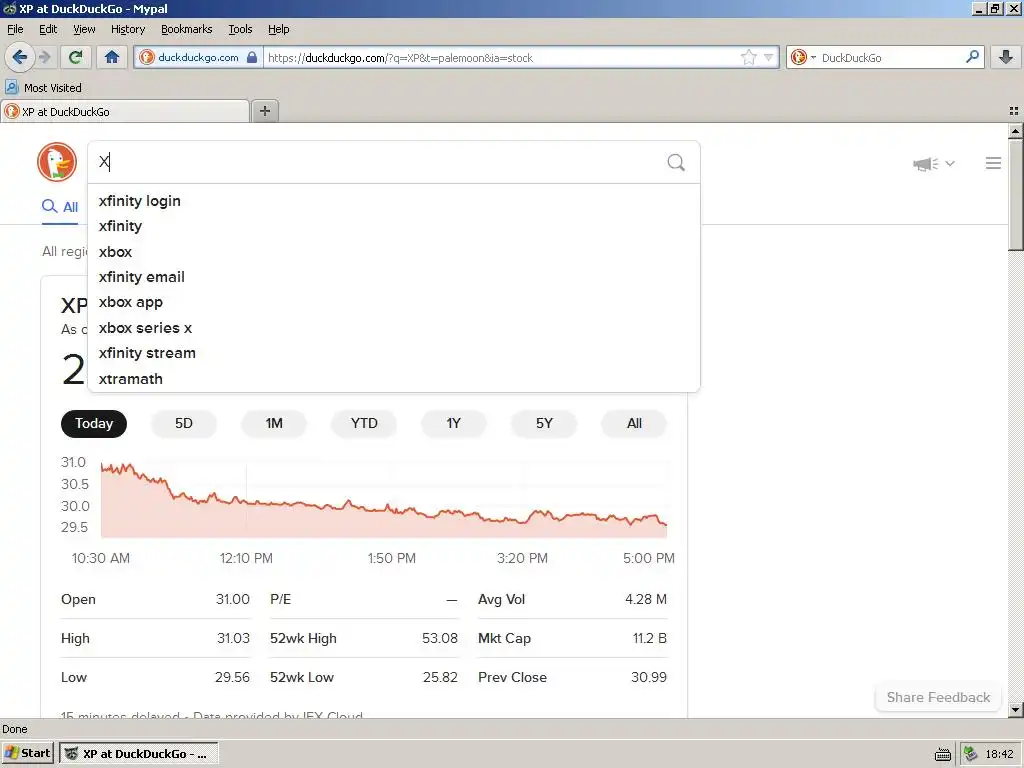Choose the plain xfinity suggestion
This screenshot has height=768, width=1024.
[394, 226]
